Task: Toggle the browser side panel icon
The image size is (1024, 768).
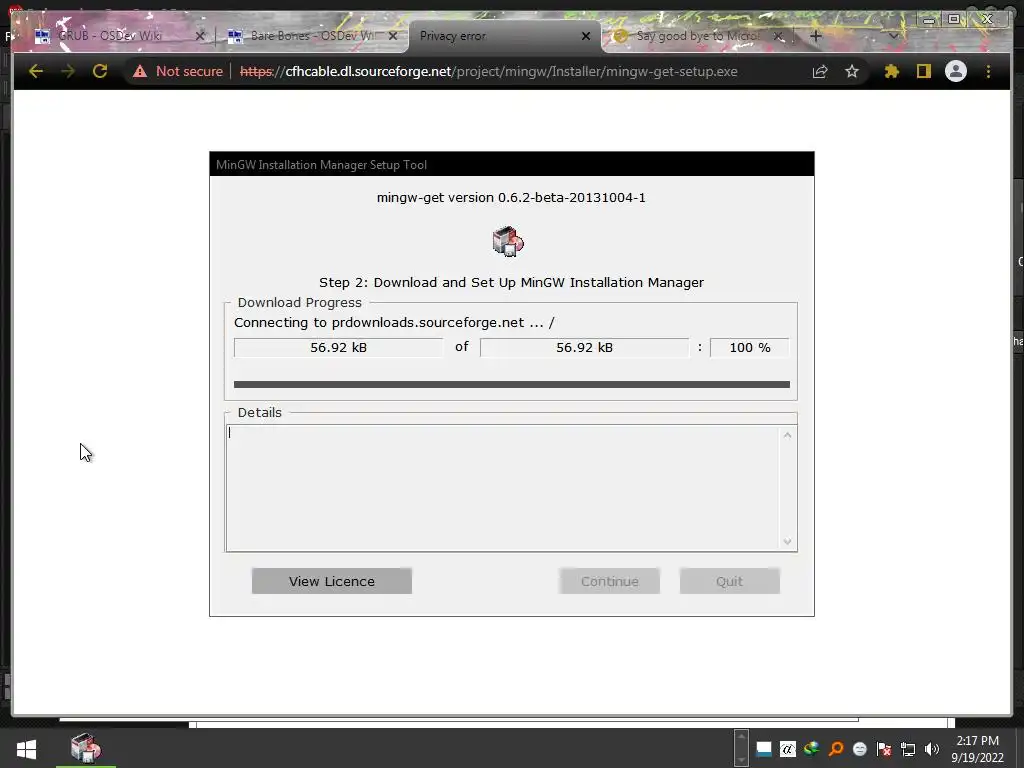Action: (923, 71)
